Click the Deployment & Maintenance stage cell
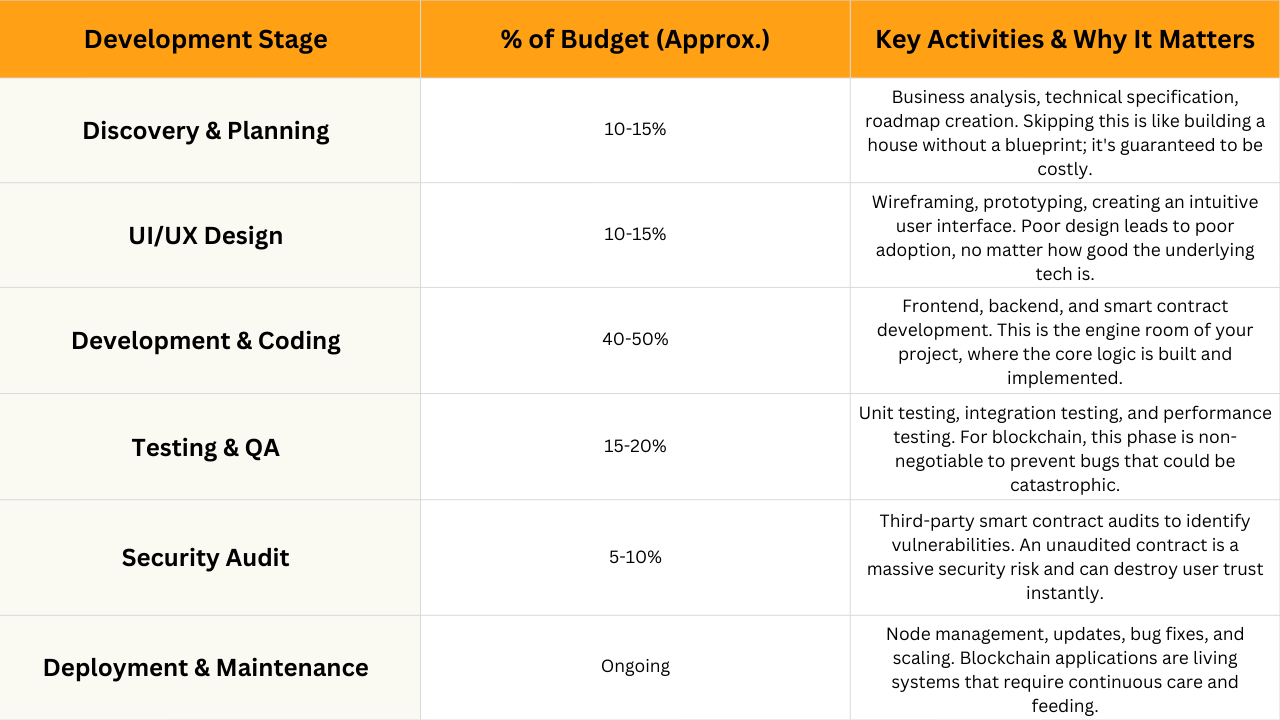 pyautogui.click(x=206, y=668)
